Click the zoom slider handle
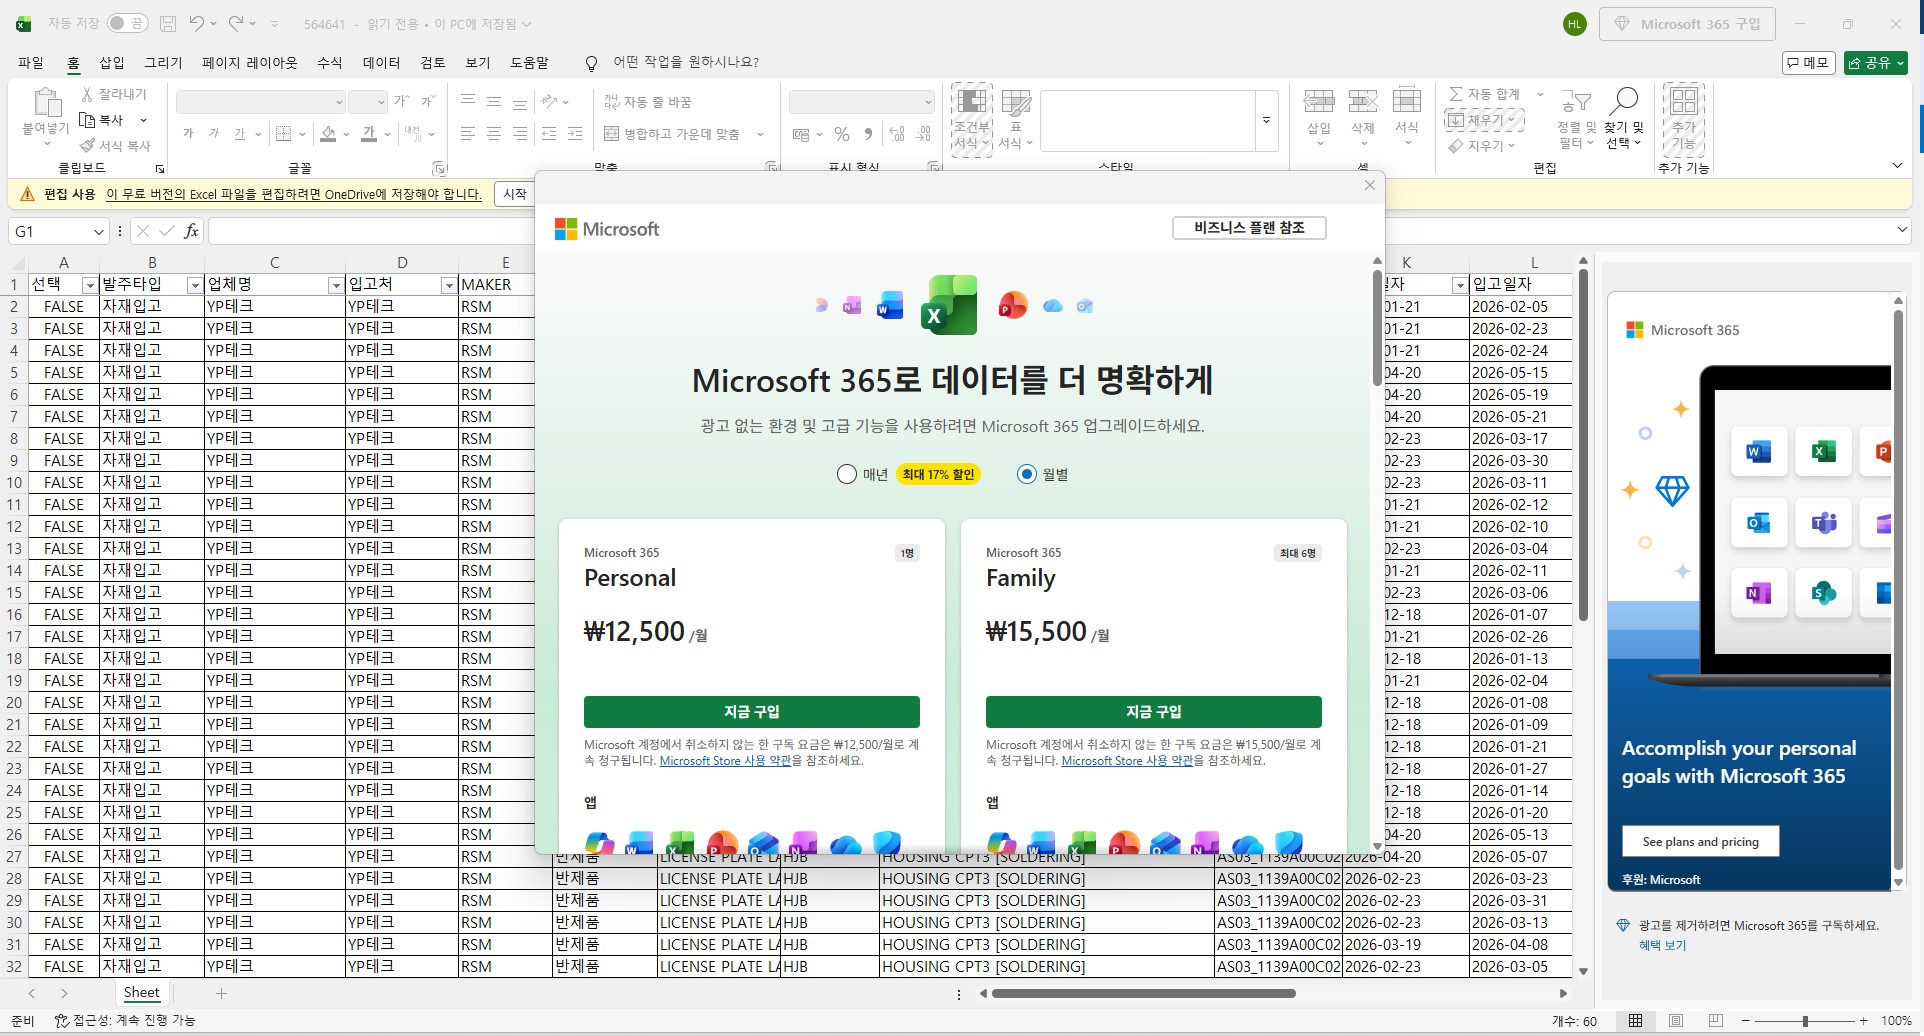The image size is (1924, 1036). click(1805, 1021)
